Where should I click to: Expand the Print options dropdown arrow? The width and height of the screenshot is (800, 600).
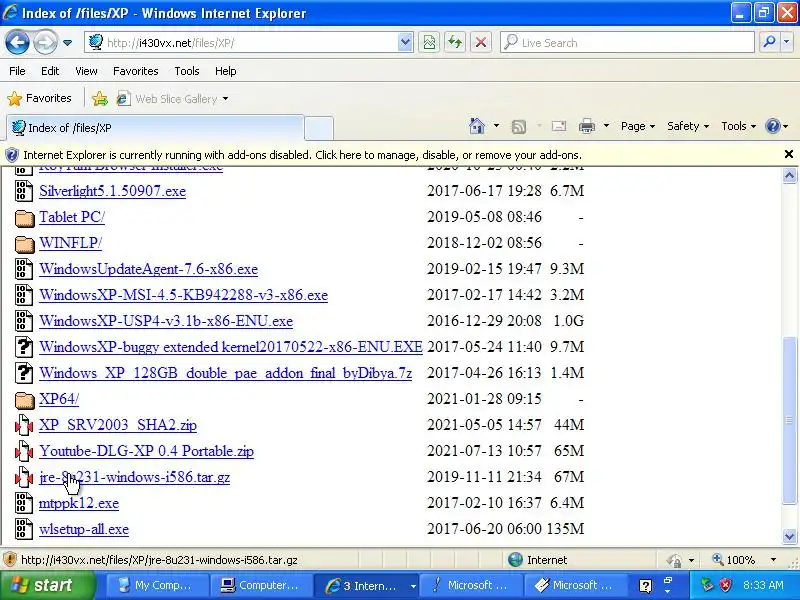coord(606,126)
